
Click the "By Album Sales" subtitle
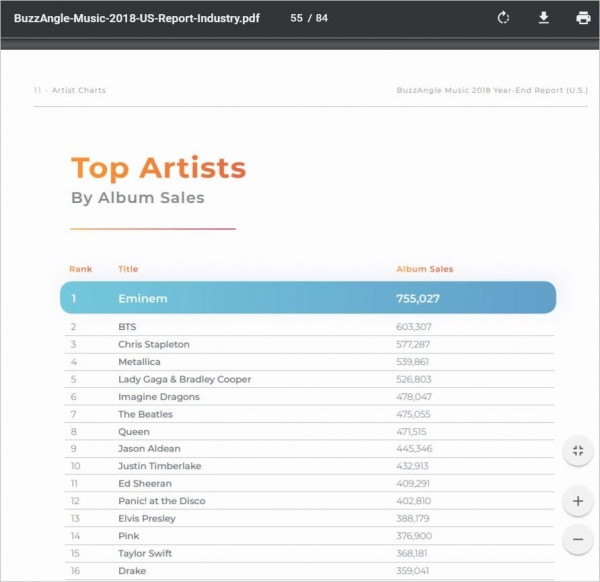137,198
